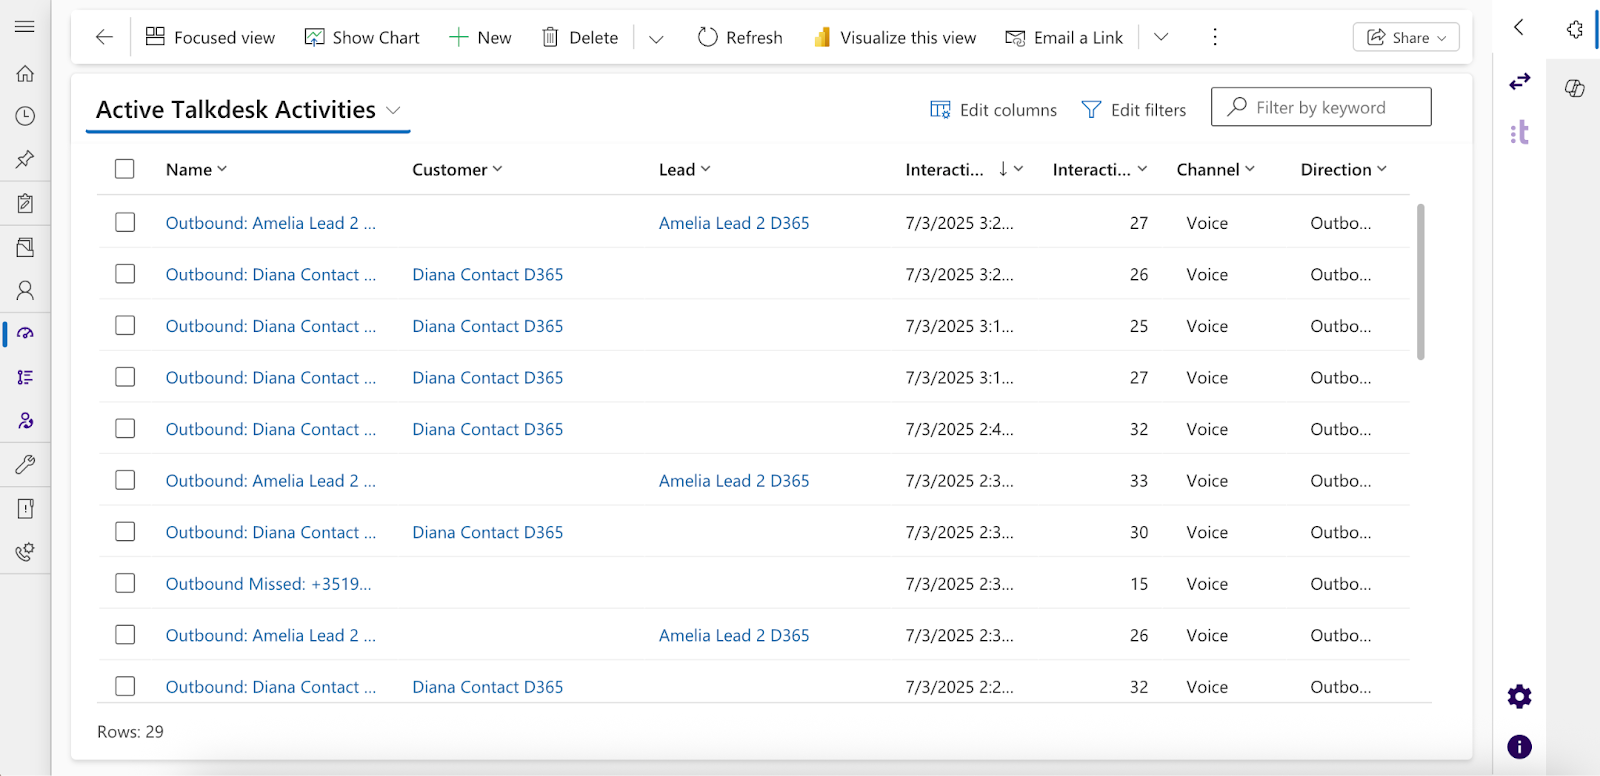The height and width of the screenshot is (776, 1600).
Task: Open the Lead column header menu
Action: (685, 169)
